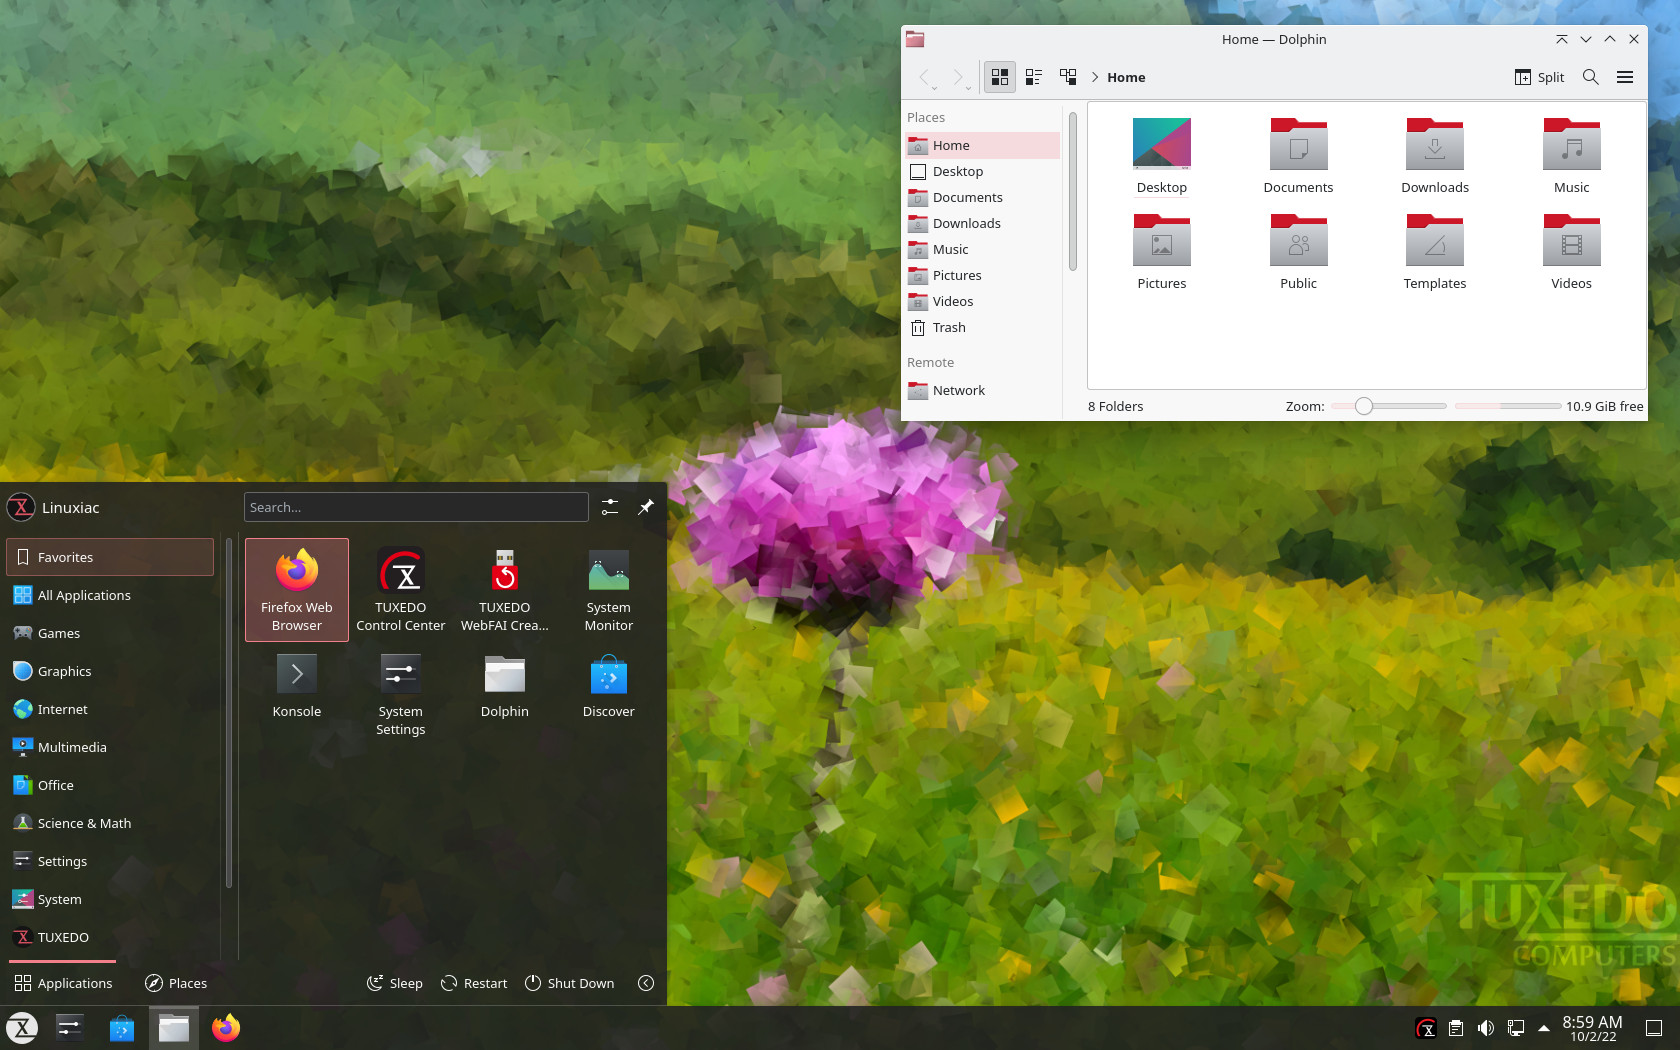Switch Dolphin to Compact view mode
Screen dimensions: 1680x1050
click(x=1034, y=77)
